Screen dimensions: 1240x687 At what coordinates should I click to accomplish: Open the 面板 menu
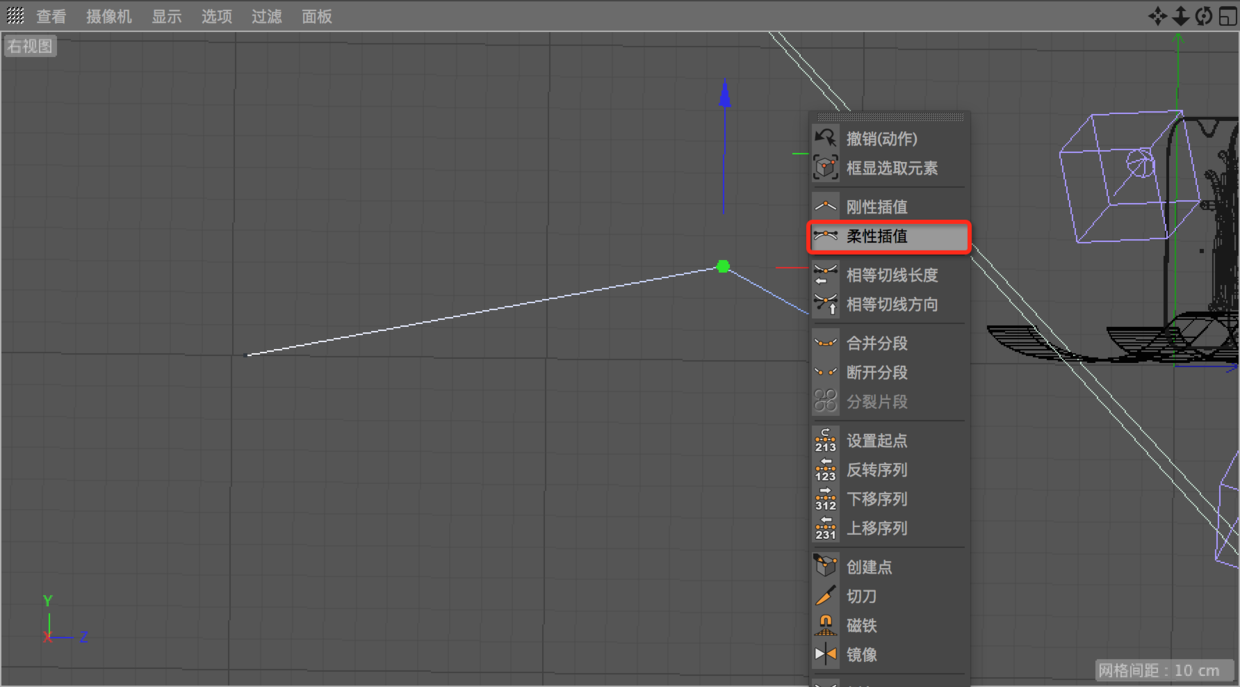[x=317, y=16]
